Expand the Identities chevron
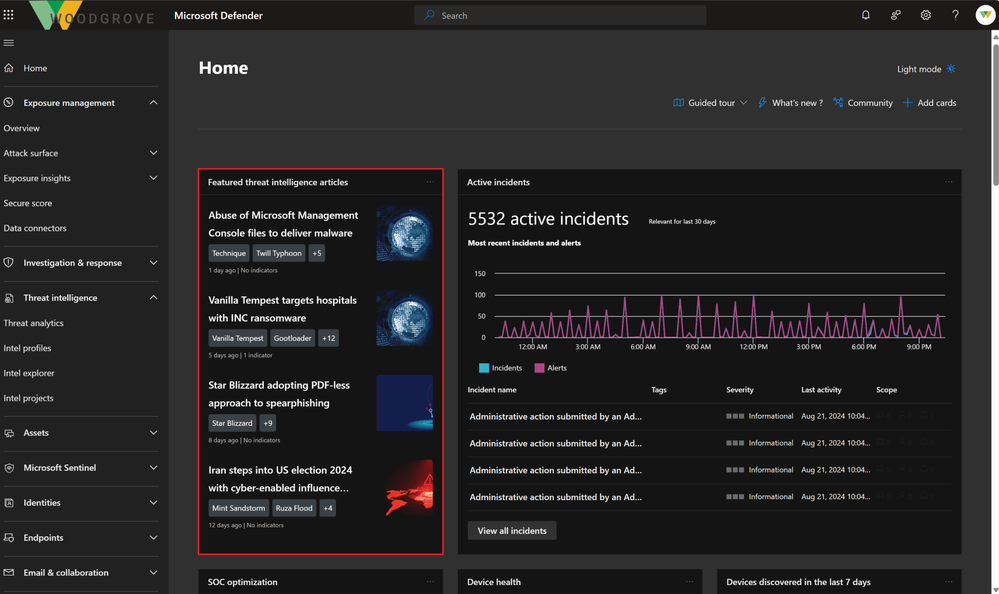This screenshot has height=594, width=999. (154, 502)
